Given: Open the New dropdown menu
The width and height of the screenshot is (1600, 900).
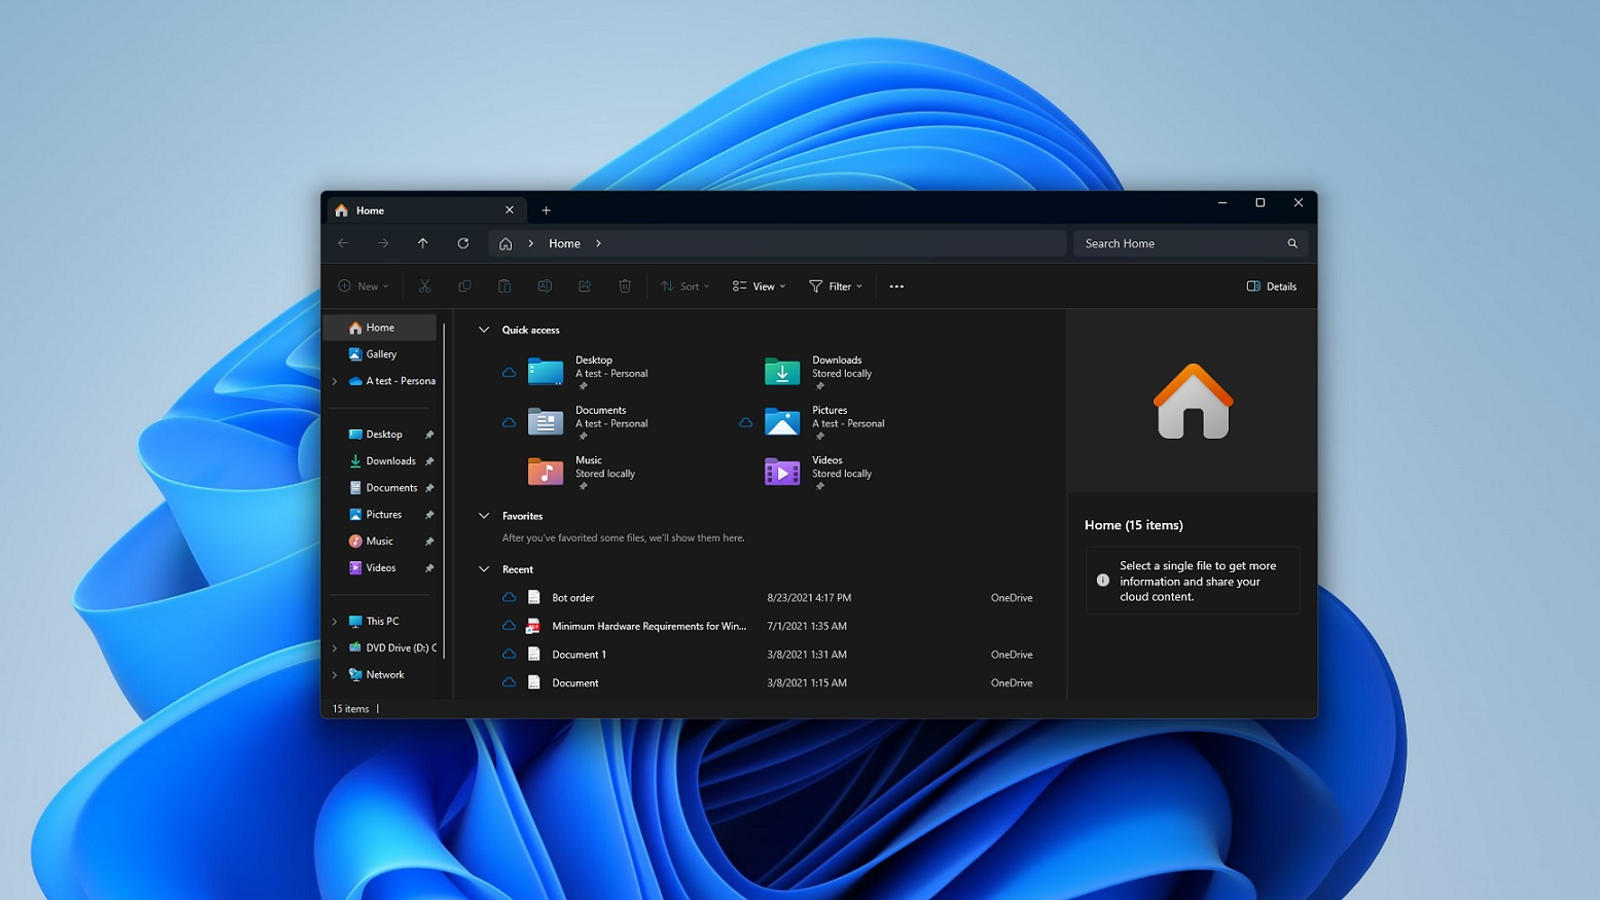Looking at the screenshot, I should click(363, 286).
